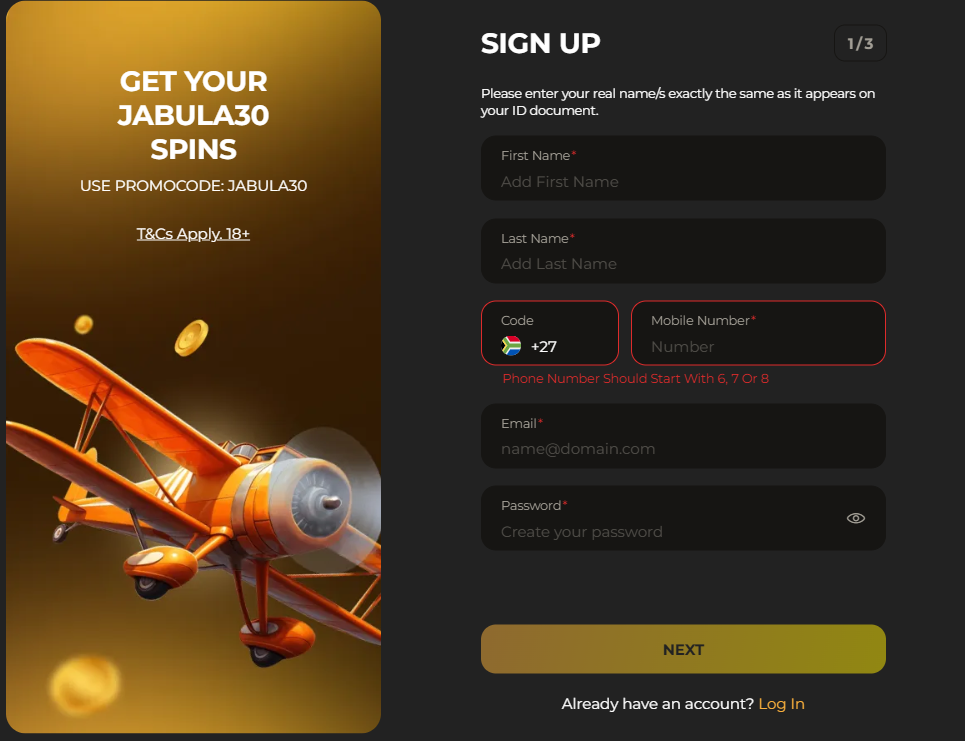This screenshot has width=965, height=741.
Task: Click the red phone number error message
Action: point(635,379)
